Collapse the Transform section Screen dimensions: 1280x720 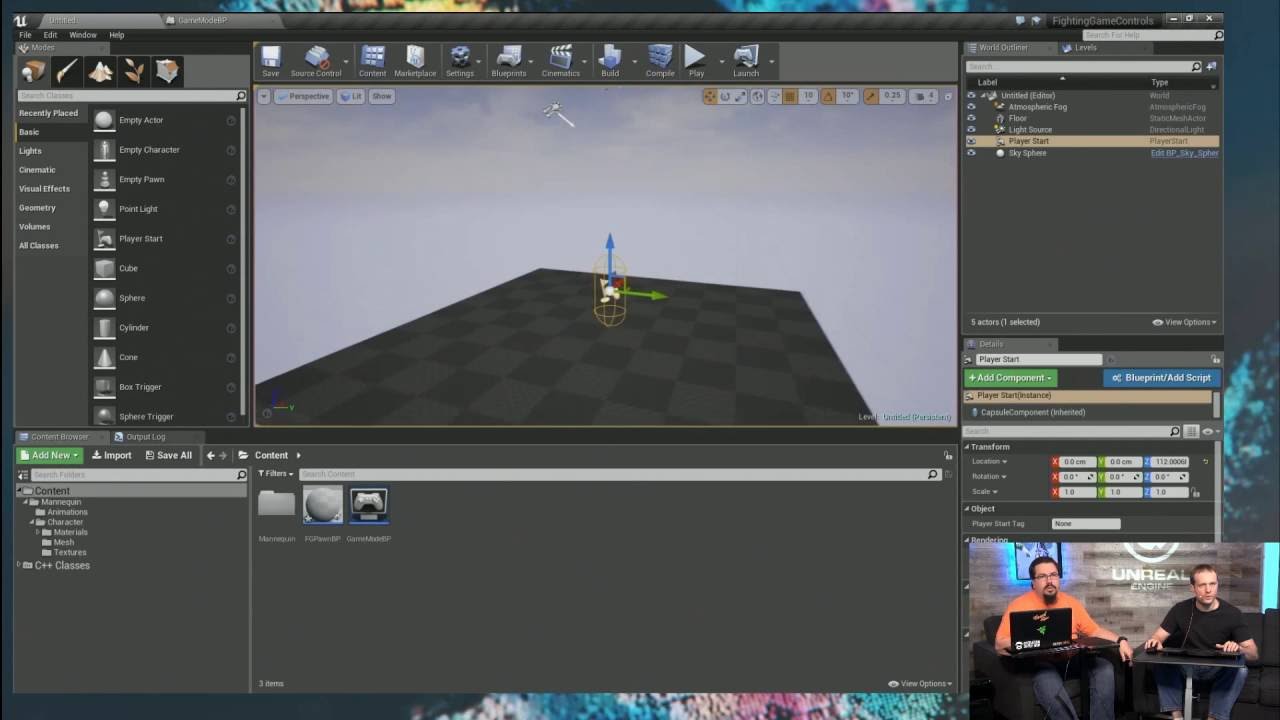pos(967,447)
